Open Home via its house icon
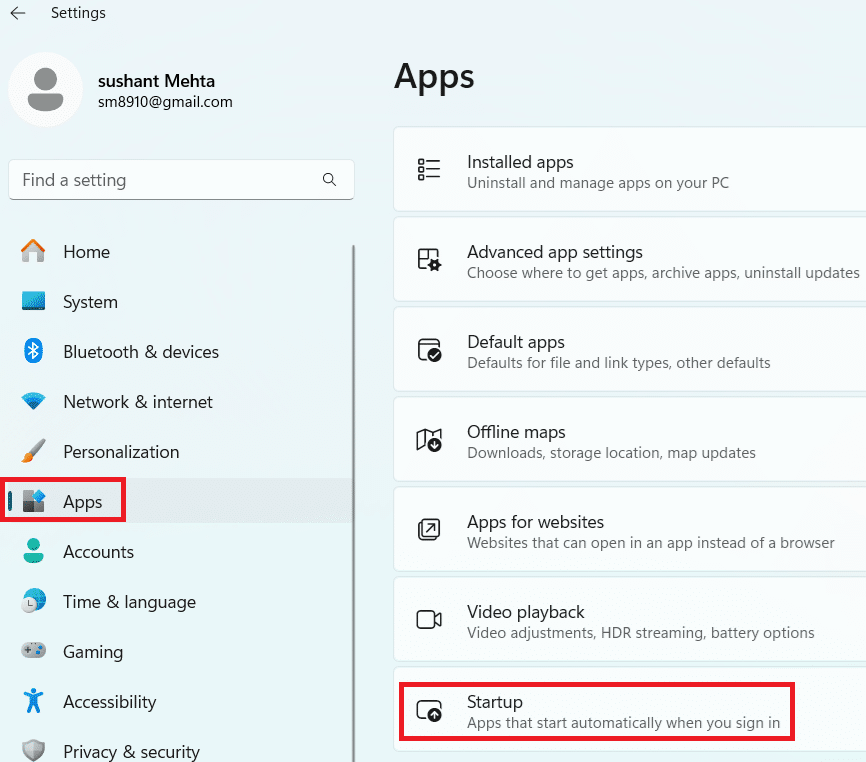The width and height of the screenshot is (866, 762). [x=34, y=252]
